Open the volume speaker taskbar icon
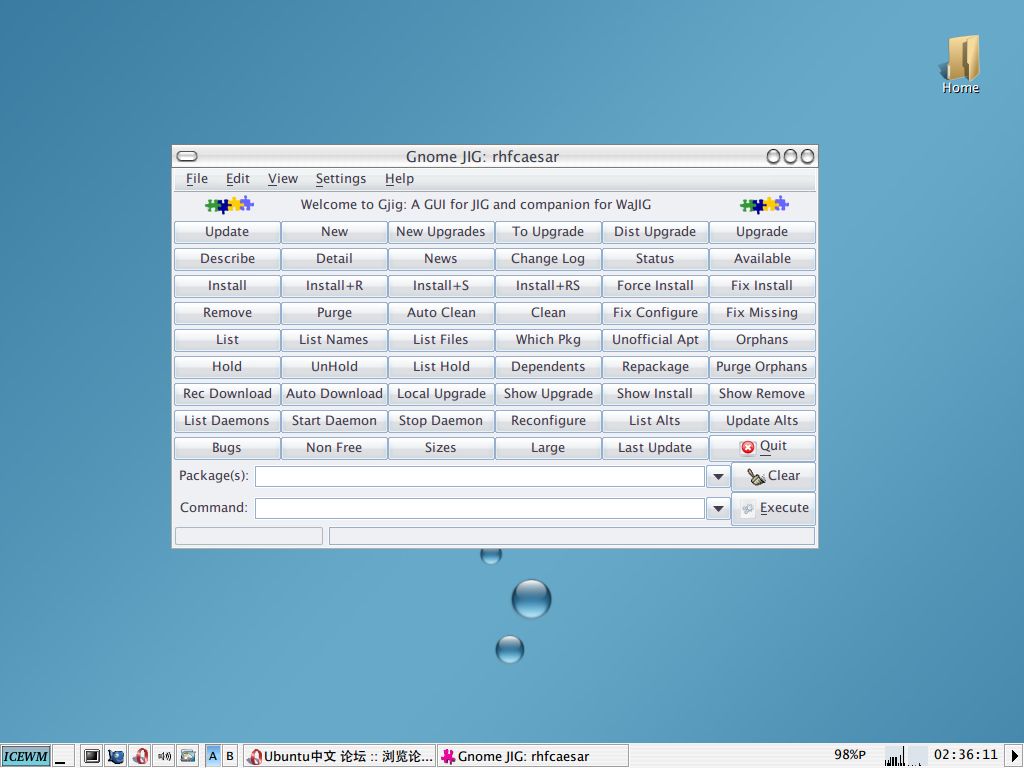 164,756
